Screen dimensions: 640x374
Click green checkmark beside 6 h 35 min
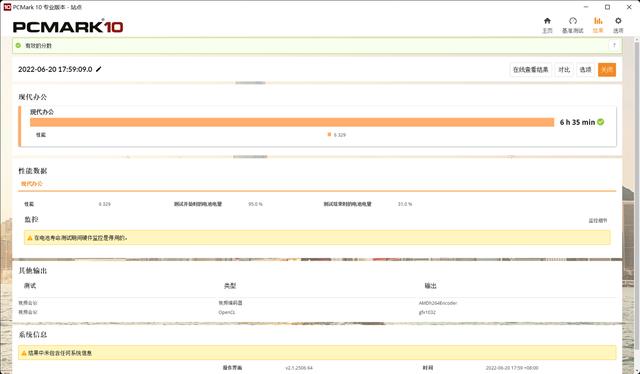[x=600, y=122]
